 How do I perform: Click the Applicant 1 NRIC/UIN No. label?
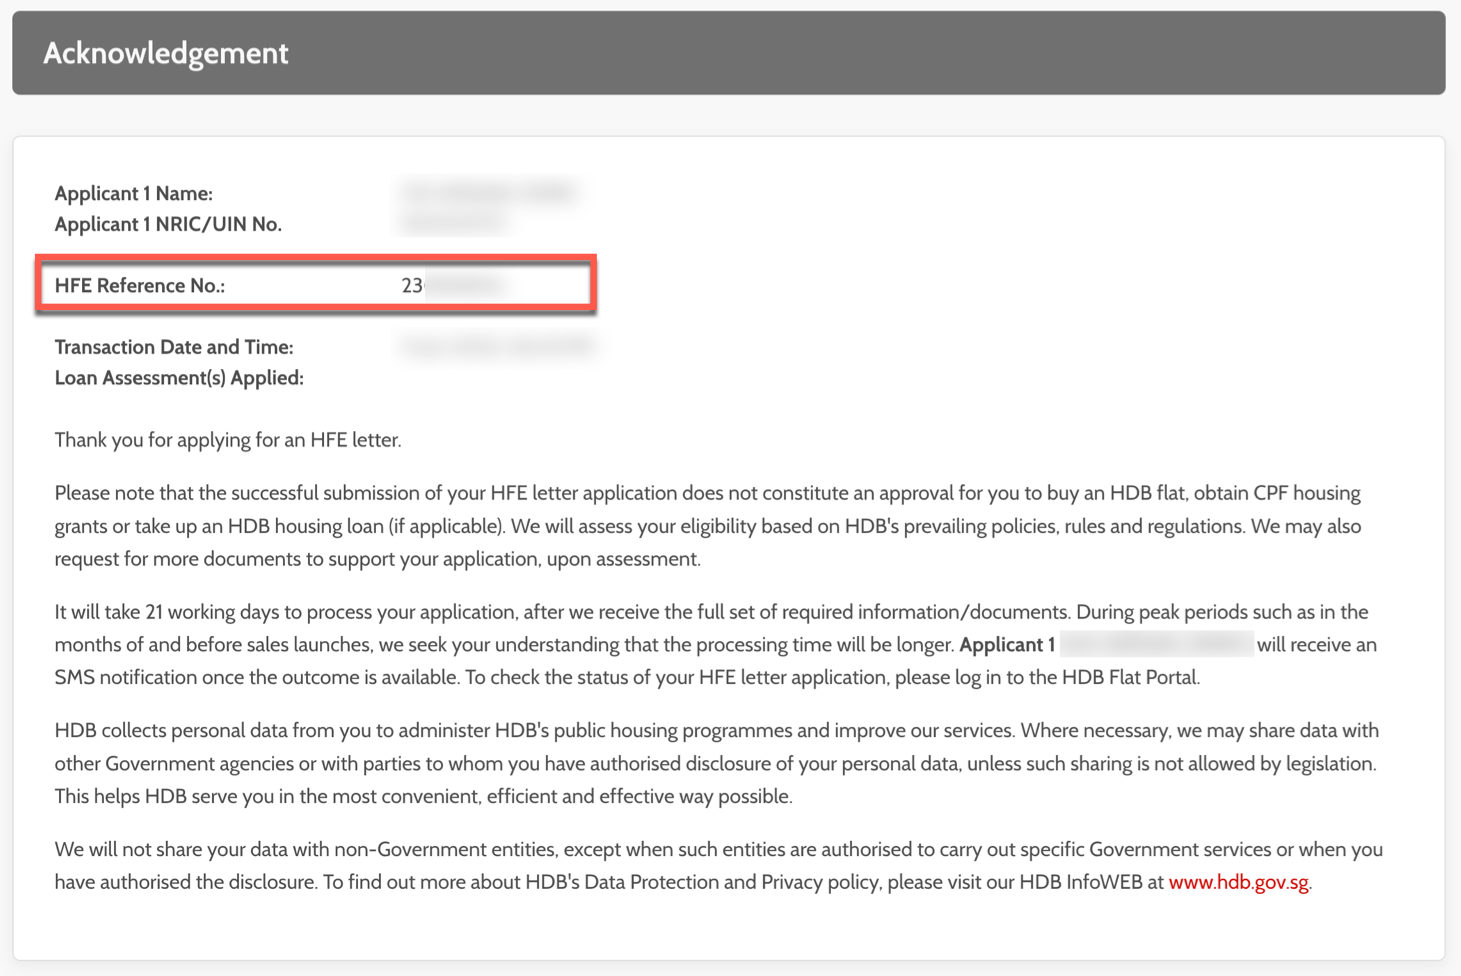(x=167, y=224)
